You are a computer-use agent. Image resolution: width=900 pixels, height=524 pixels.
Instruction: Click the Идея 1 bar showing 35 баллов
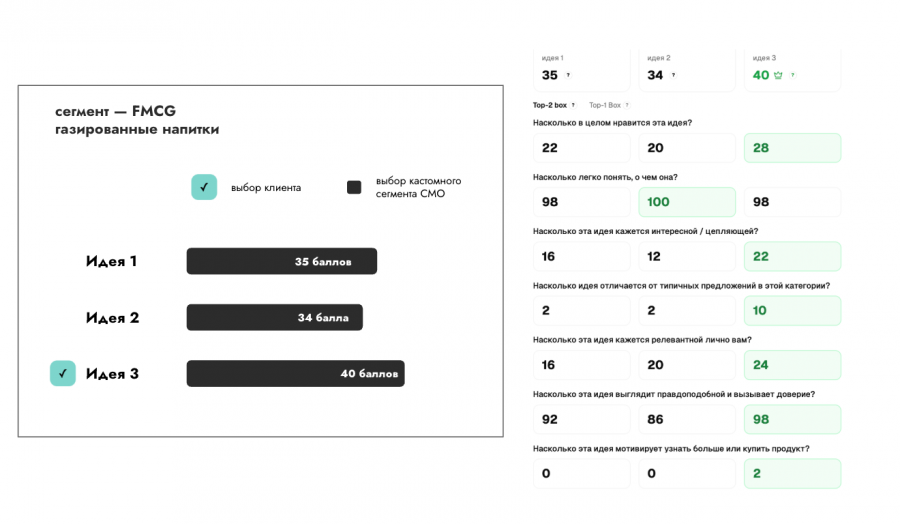point(281,261)
